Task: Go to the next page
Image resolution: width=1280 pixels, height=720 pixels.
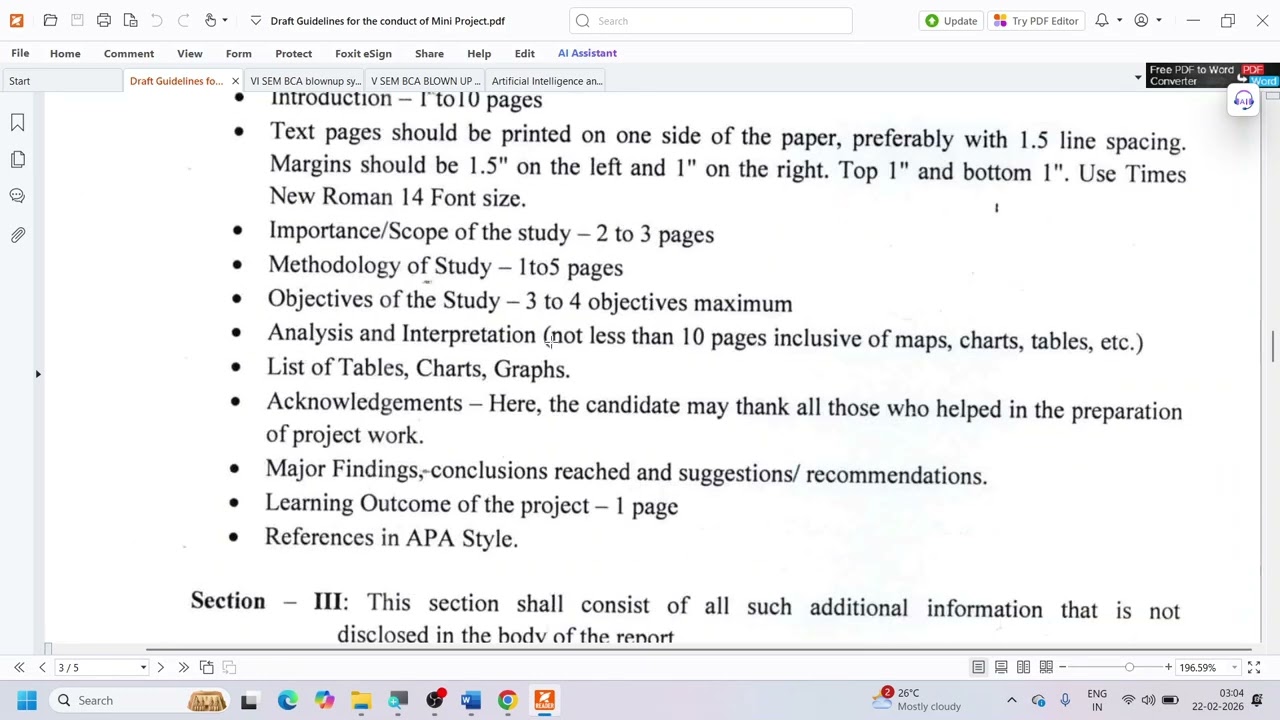Action: (160, 667)
